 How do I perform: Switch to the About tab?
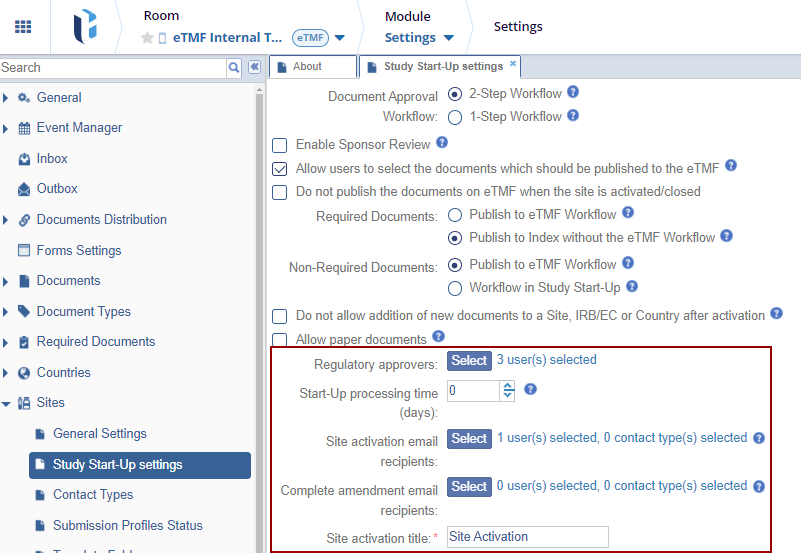click(308, 67)
